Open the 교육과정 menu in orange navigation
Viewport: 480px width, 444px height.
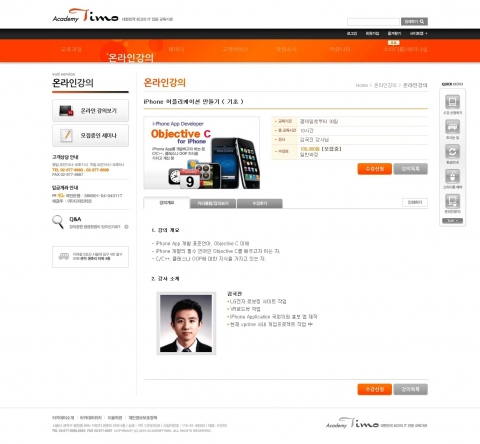71,49
